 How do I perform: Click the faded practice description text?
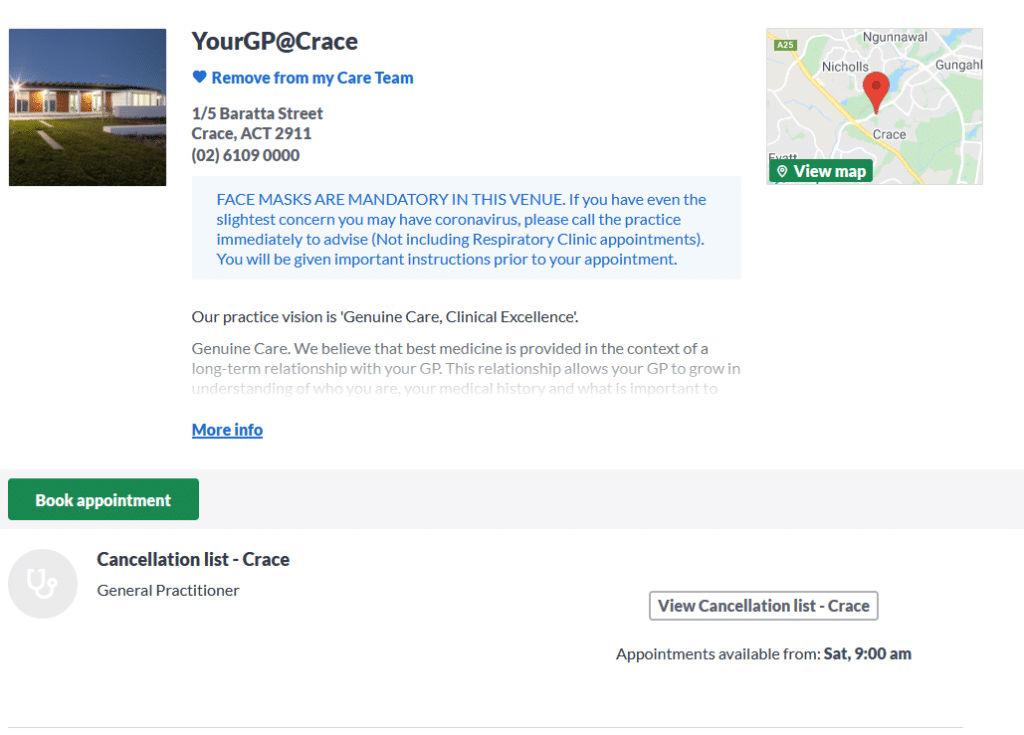466,368
